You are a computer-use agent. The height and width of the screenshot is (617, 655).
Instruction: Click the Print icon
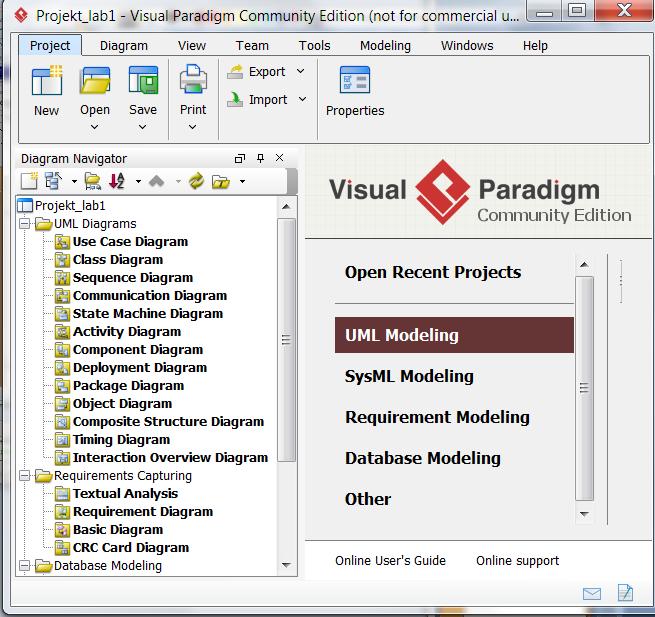coord(193,79)
